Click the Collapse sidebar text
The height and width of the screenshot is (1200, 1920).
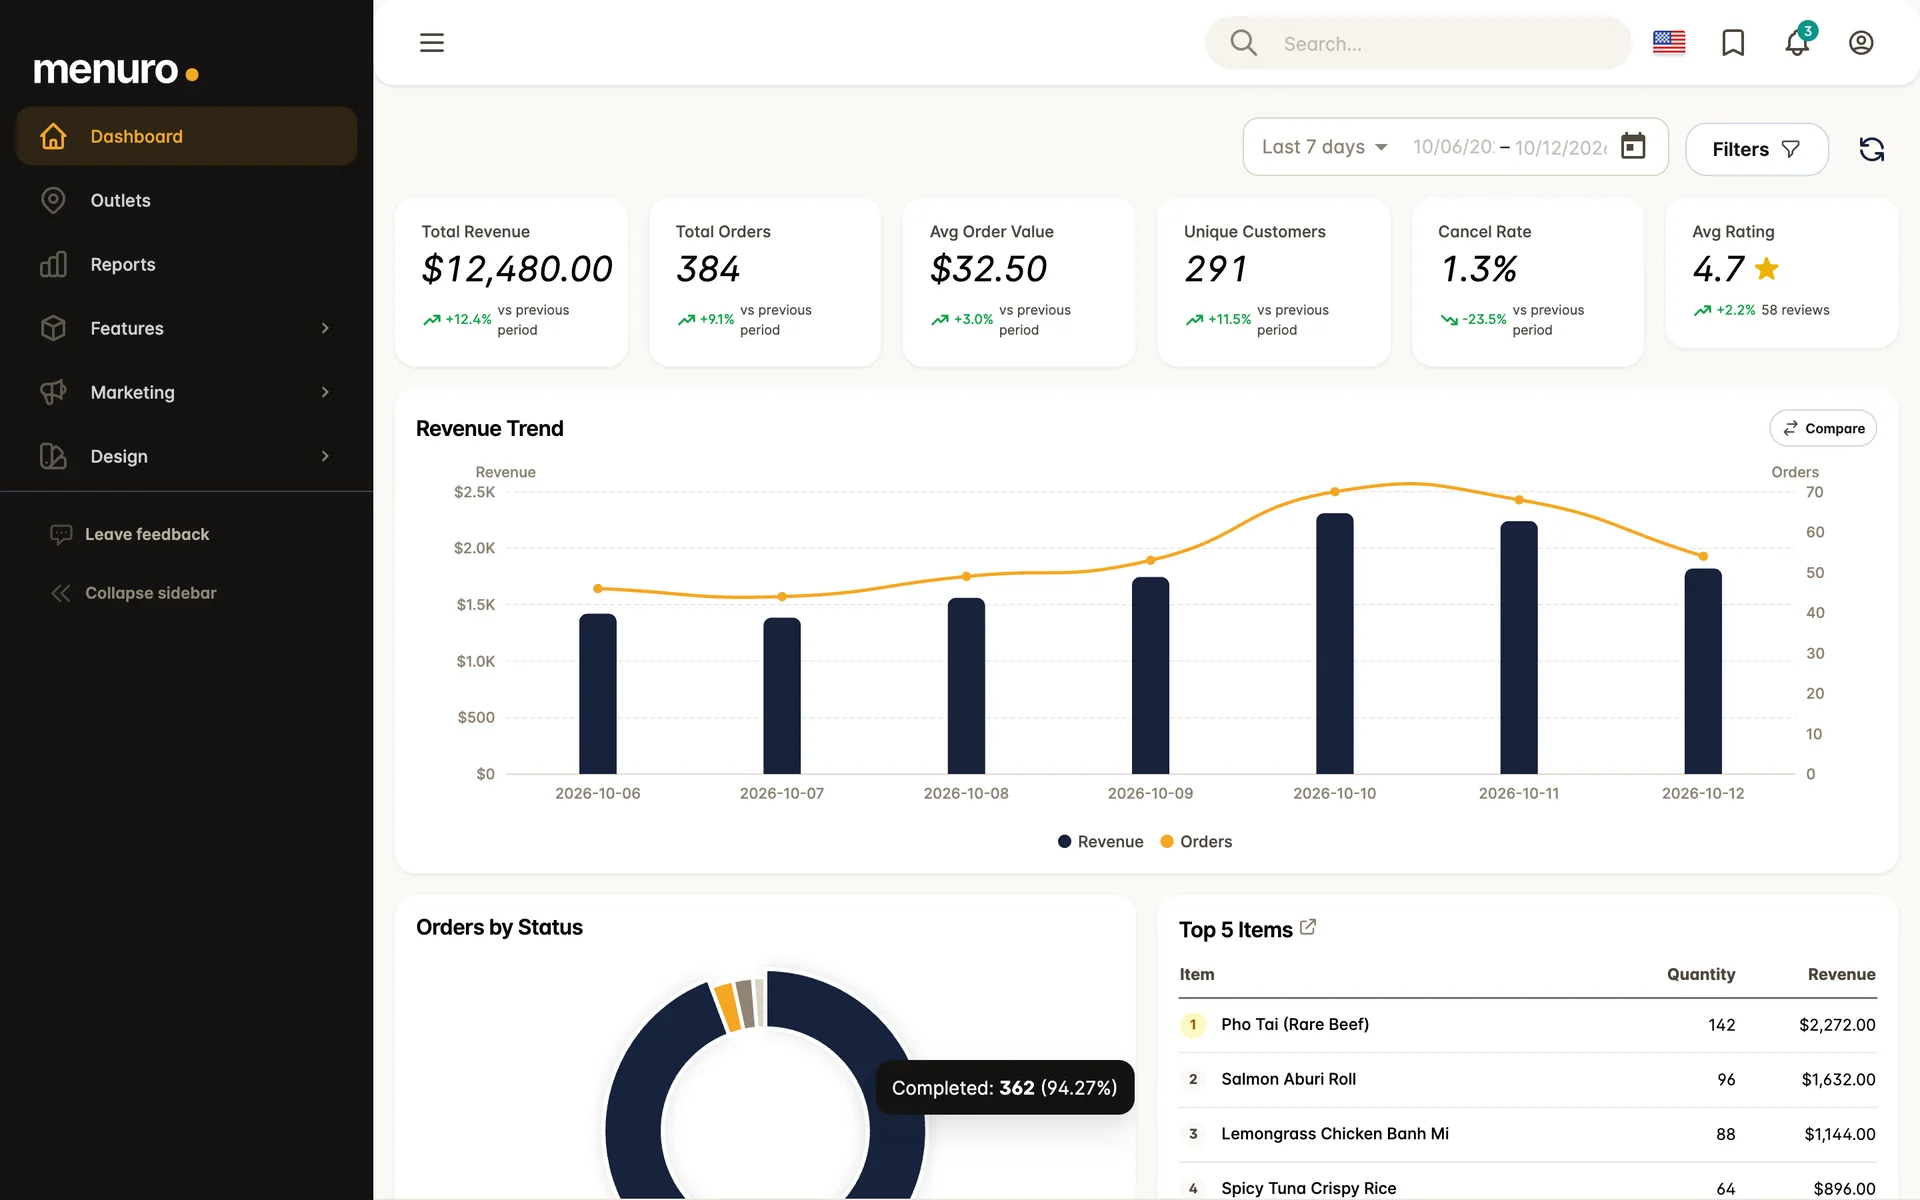[x=151, y=593]
